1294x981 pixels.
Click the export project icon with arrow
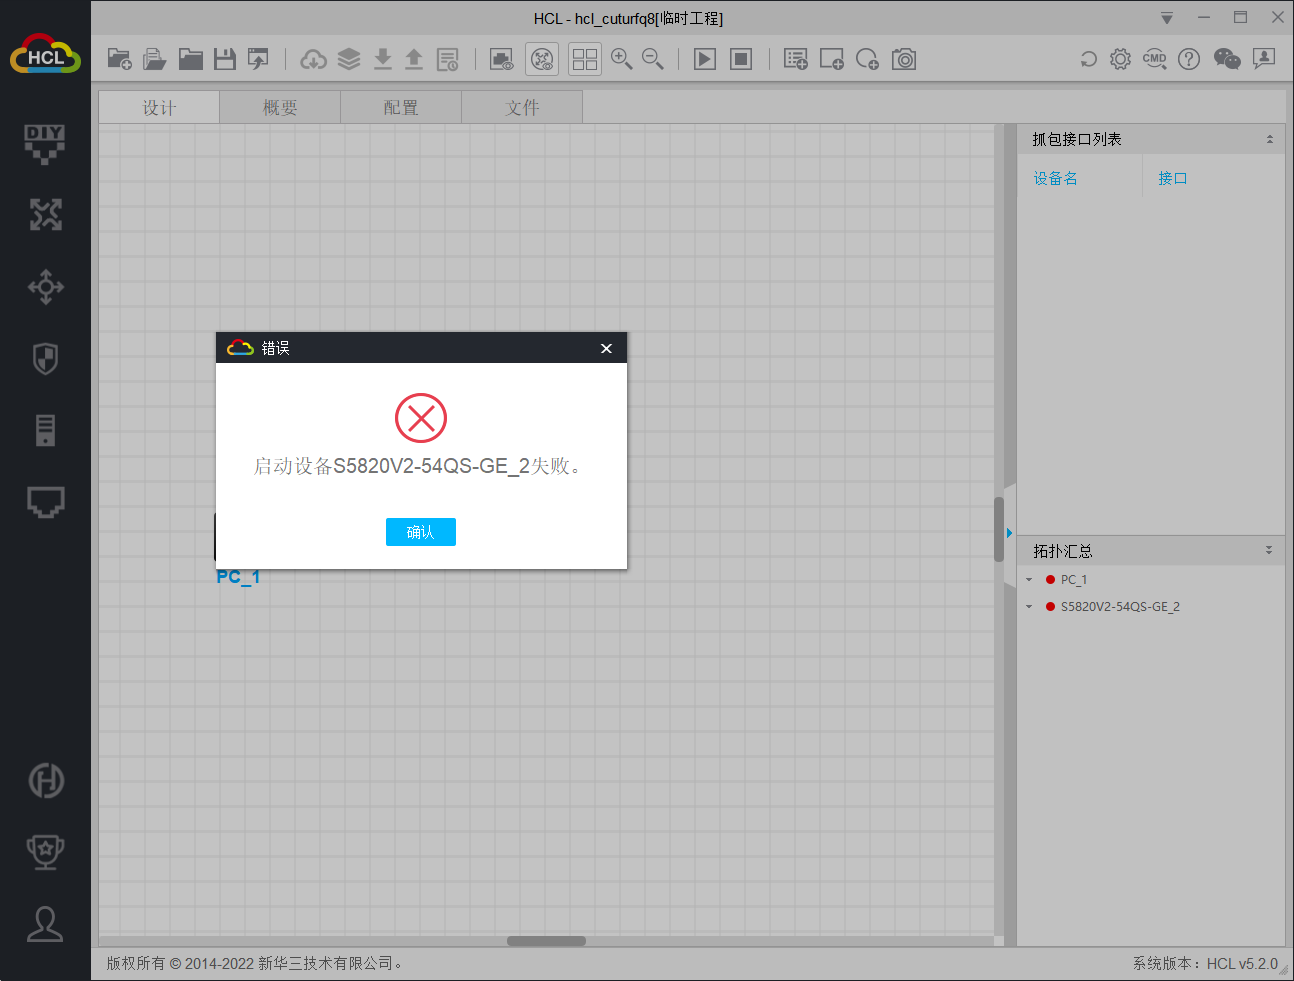tap(258, 60)
